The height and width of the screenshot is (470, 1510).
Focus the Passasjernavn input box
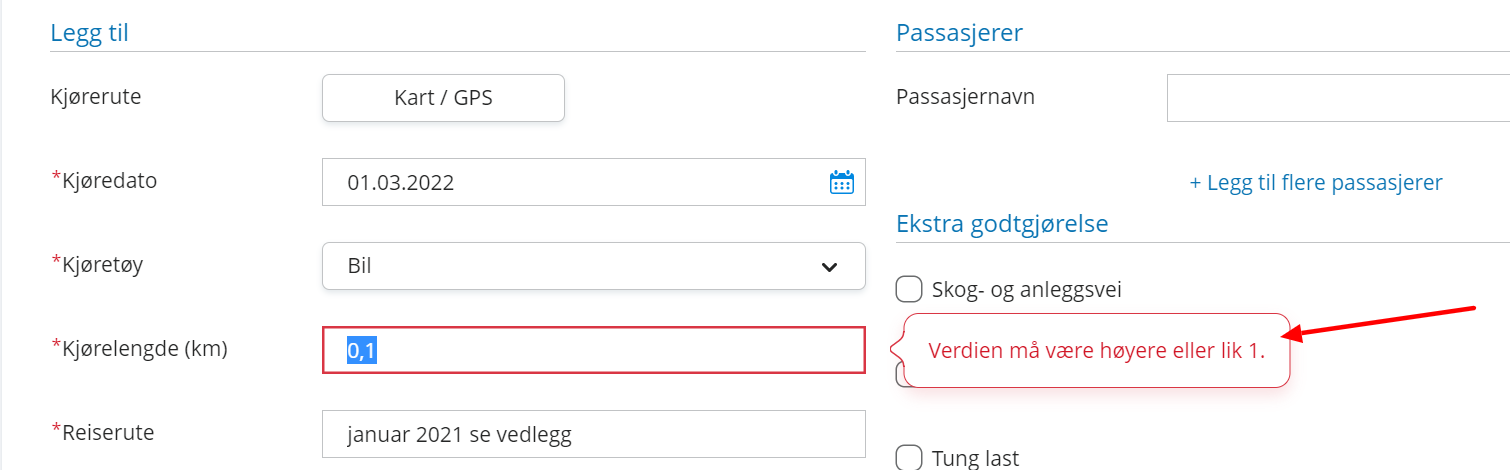1338,98
